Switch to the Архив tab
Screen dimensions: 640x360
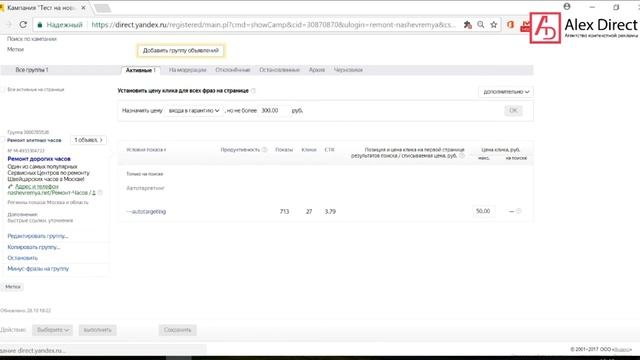(317, 70)
